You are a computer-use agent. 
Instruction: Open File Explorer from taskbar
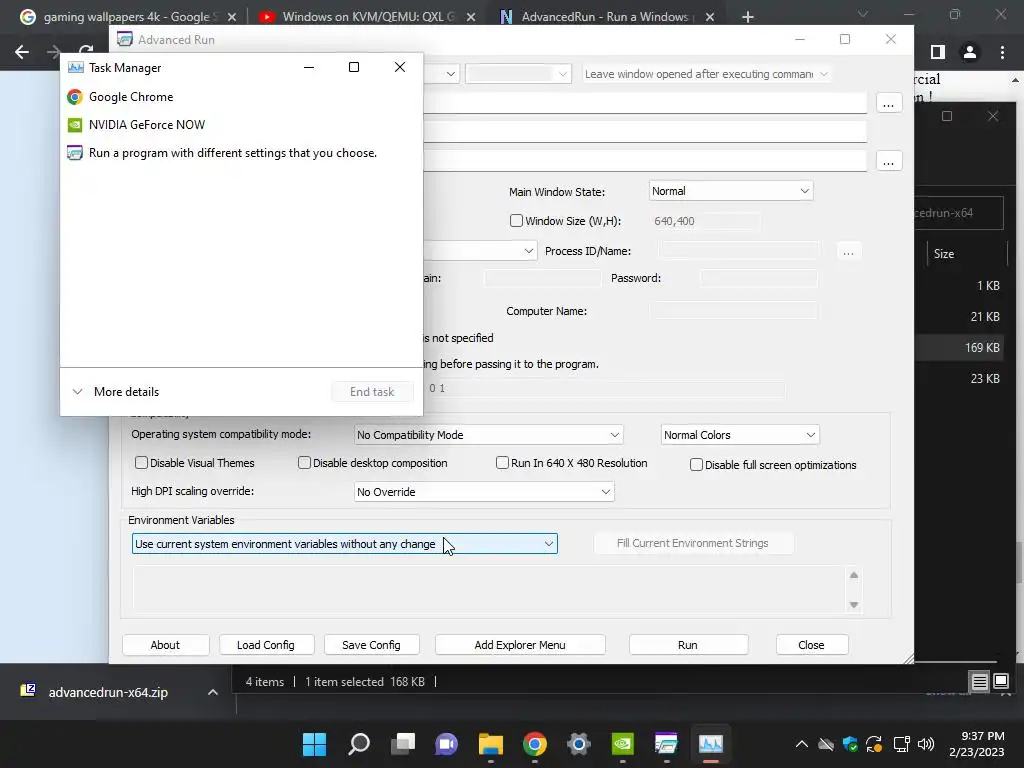490,744
